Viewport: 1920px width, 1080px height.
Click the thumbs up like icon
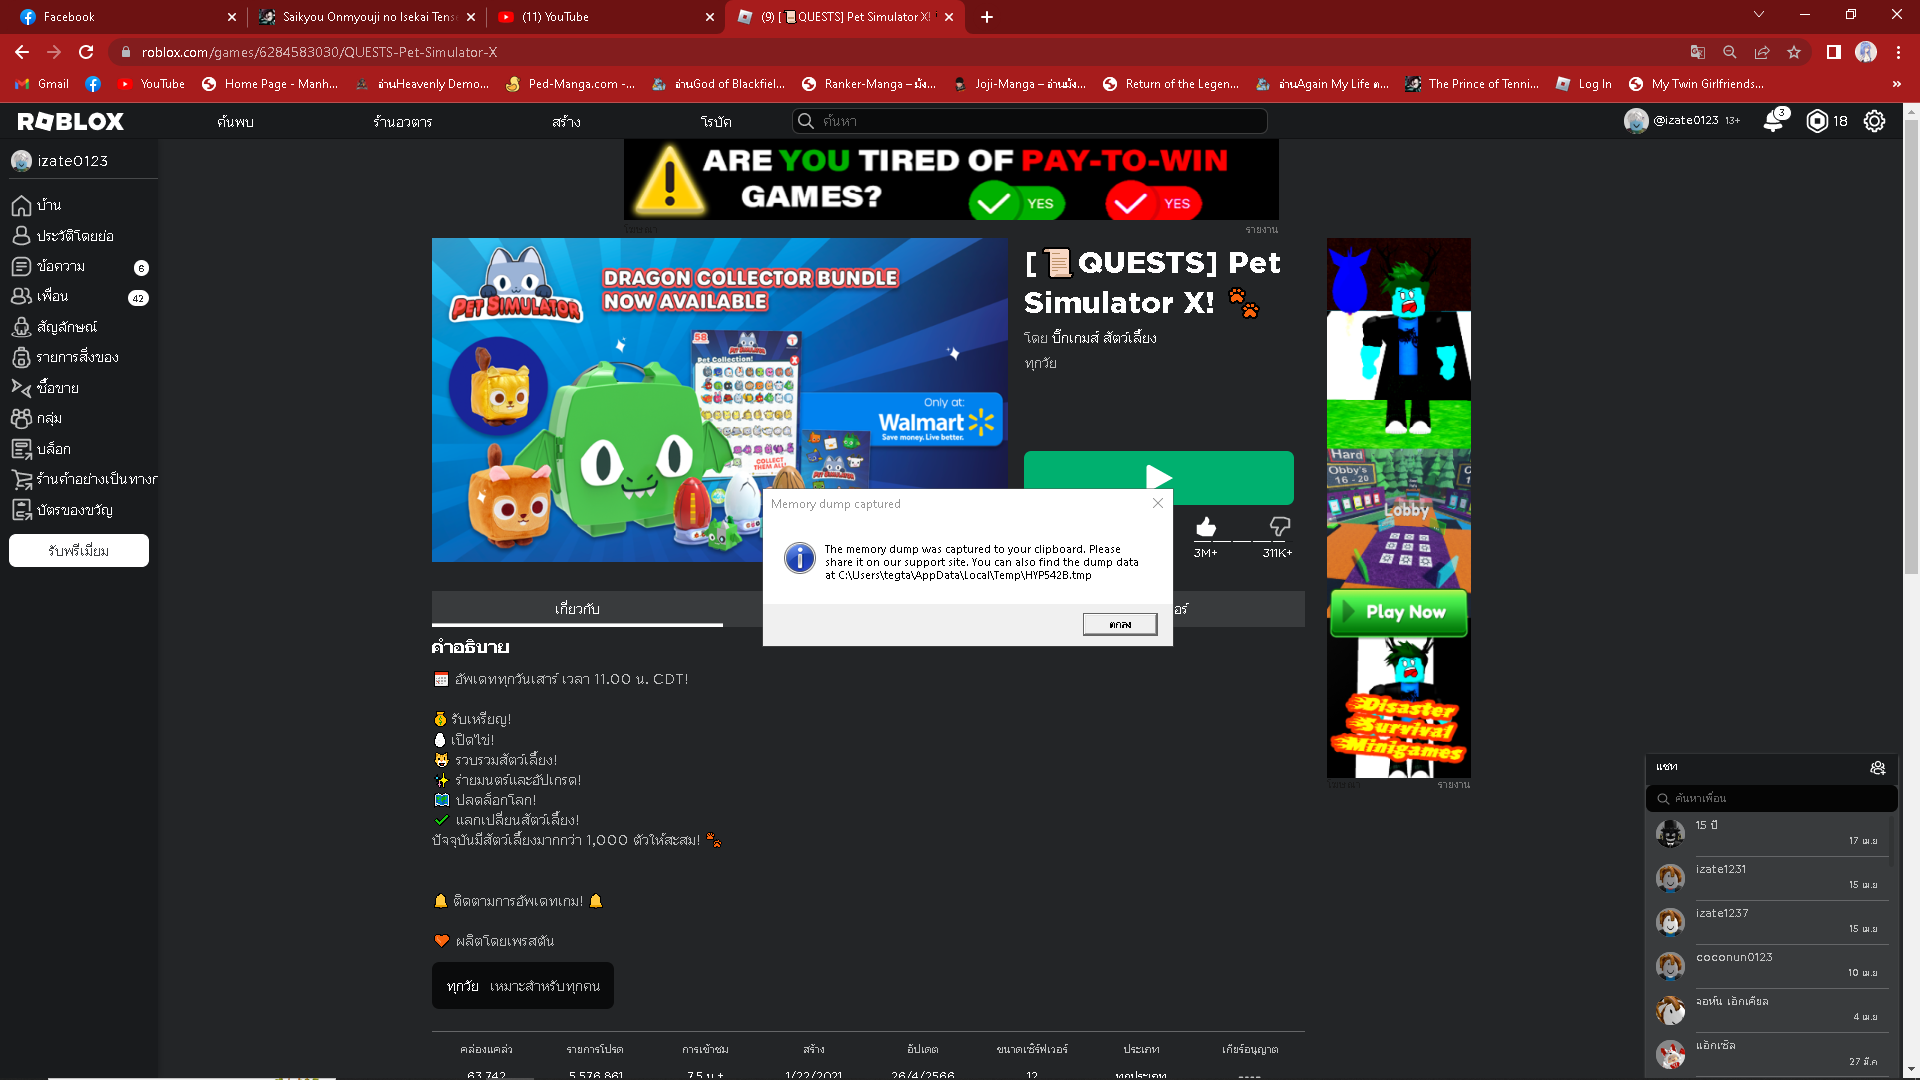tap(1206, 527)
